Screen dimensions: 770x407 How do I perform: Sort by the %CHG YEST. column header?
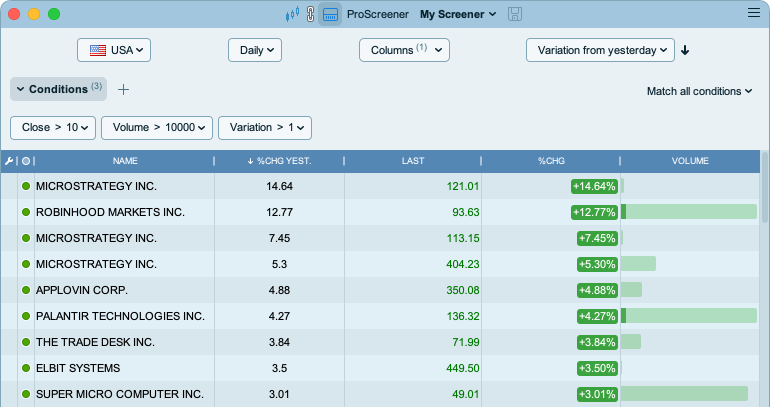click(x=279, y=161)
